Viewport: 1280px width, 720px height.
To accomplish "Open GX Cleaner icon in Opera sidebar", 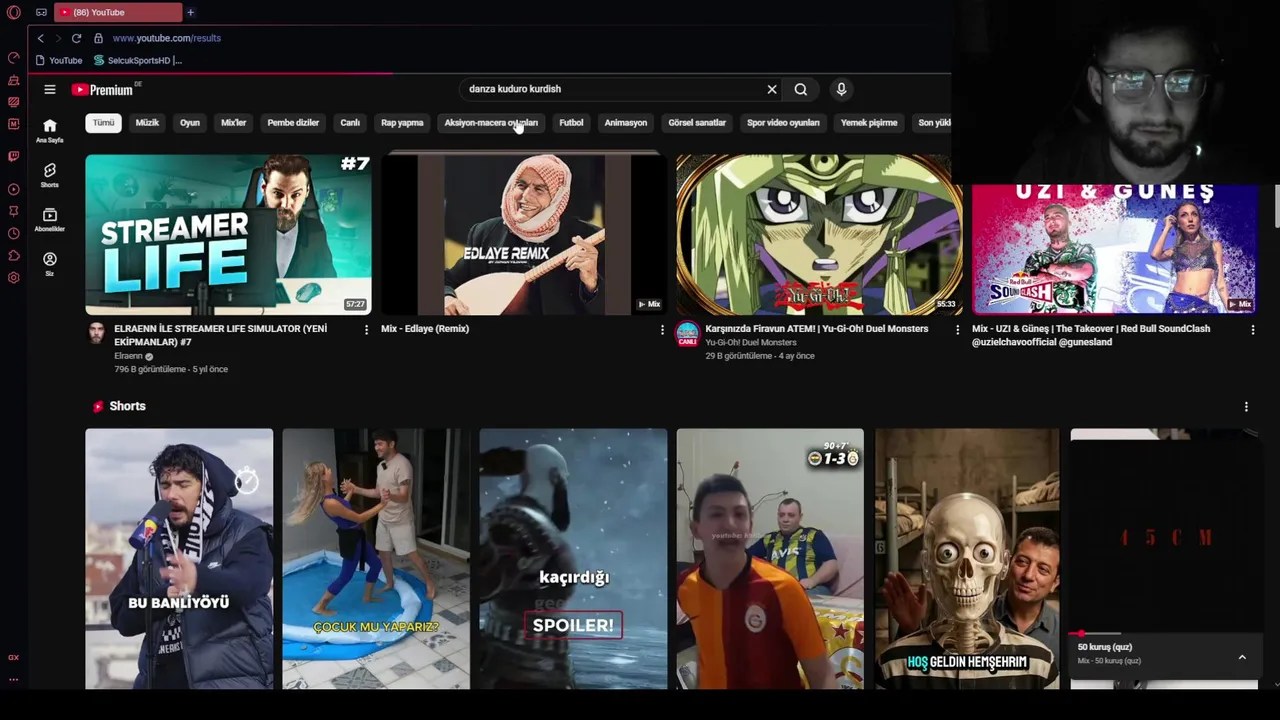I will (x=14, y=80).
